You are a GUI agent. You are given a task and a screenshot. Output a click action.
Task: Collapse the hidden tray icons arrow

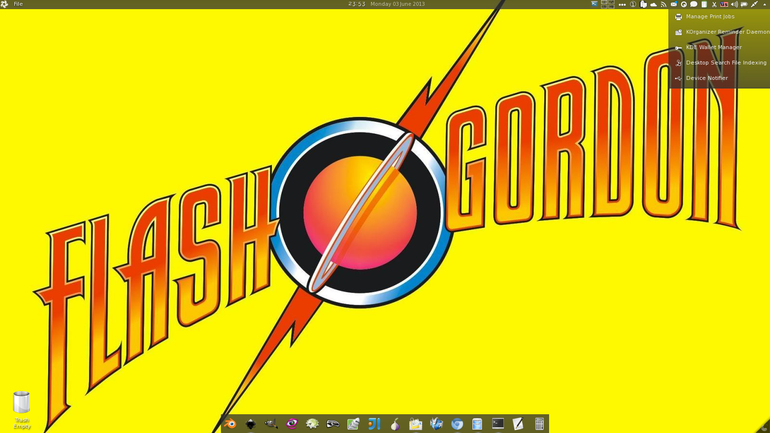pos(765,4)
